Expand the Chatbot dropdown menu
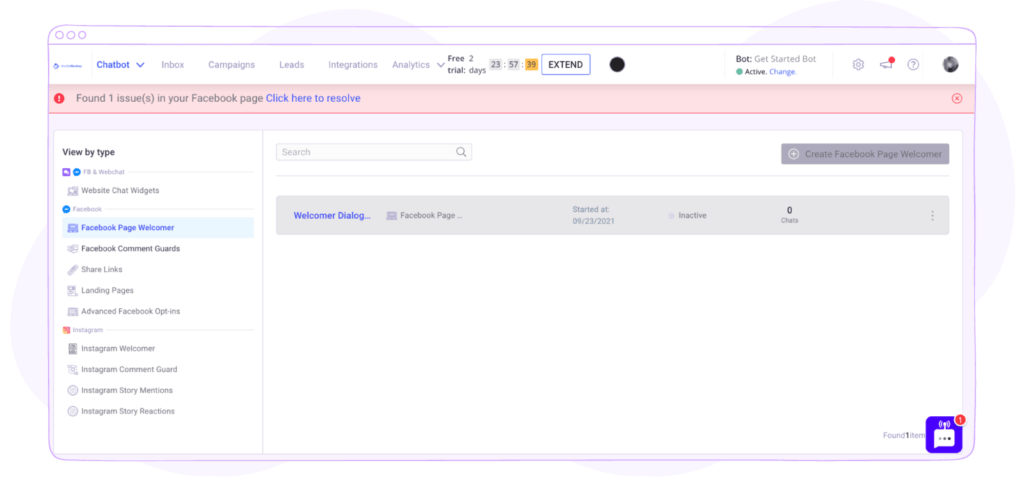This screenshot has width=1024, height=486. [121, 65]
